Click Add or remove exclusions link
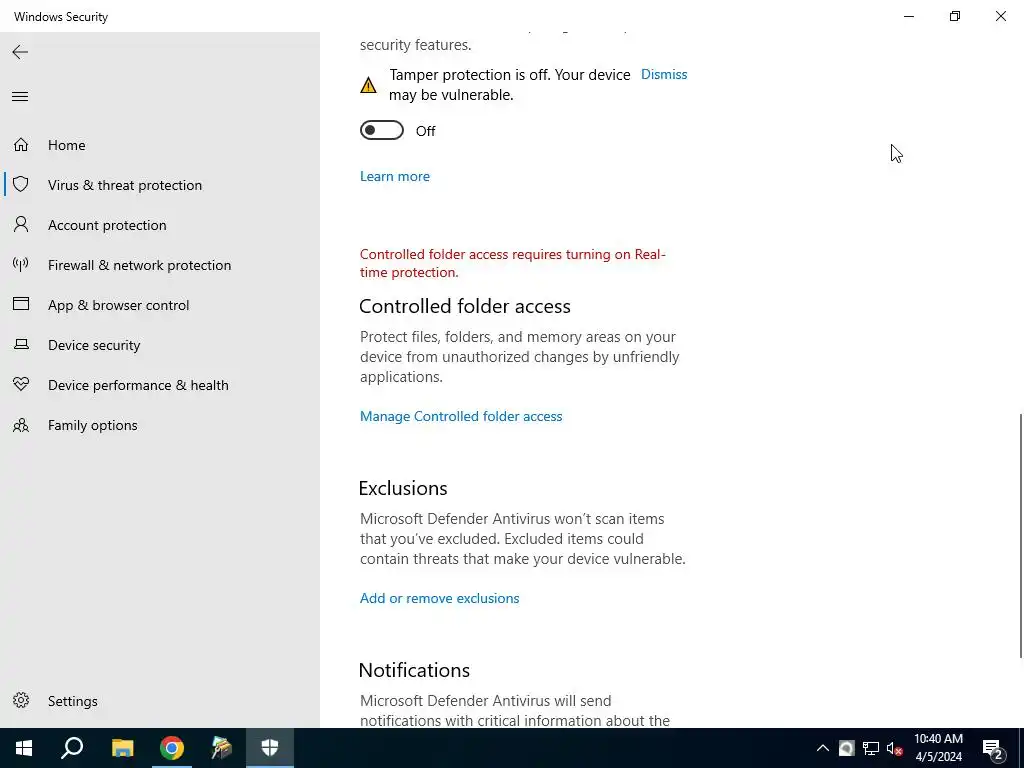Image resolution: width=1024 pixels, height=768 pixels. pos(440,598)
